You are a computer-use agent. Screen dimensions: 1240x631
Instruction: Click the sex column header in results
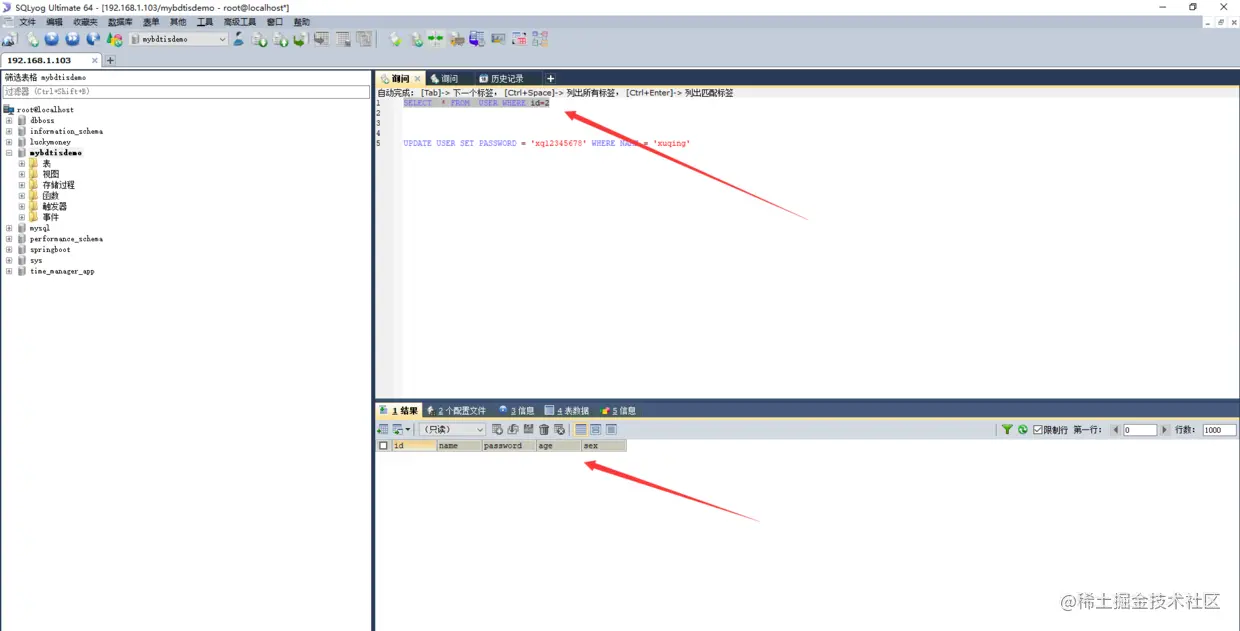click(x=603, y=446)
